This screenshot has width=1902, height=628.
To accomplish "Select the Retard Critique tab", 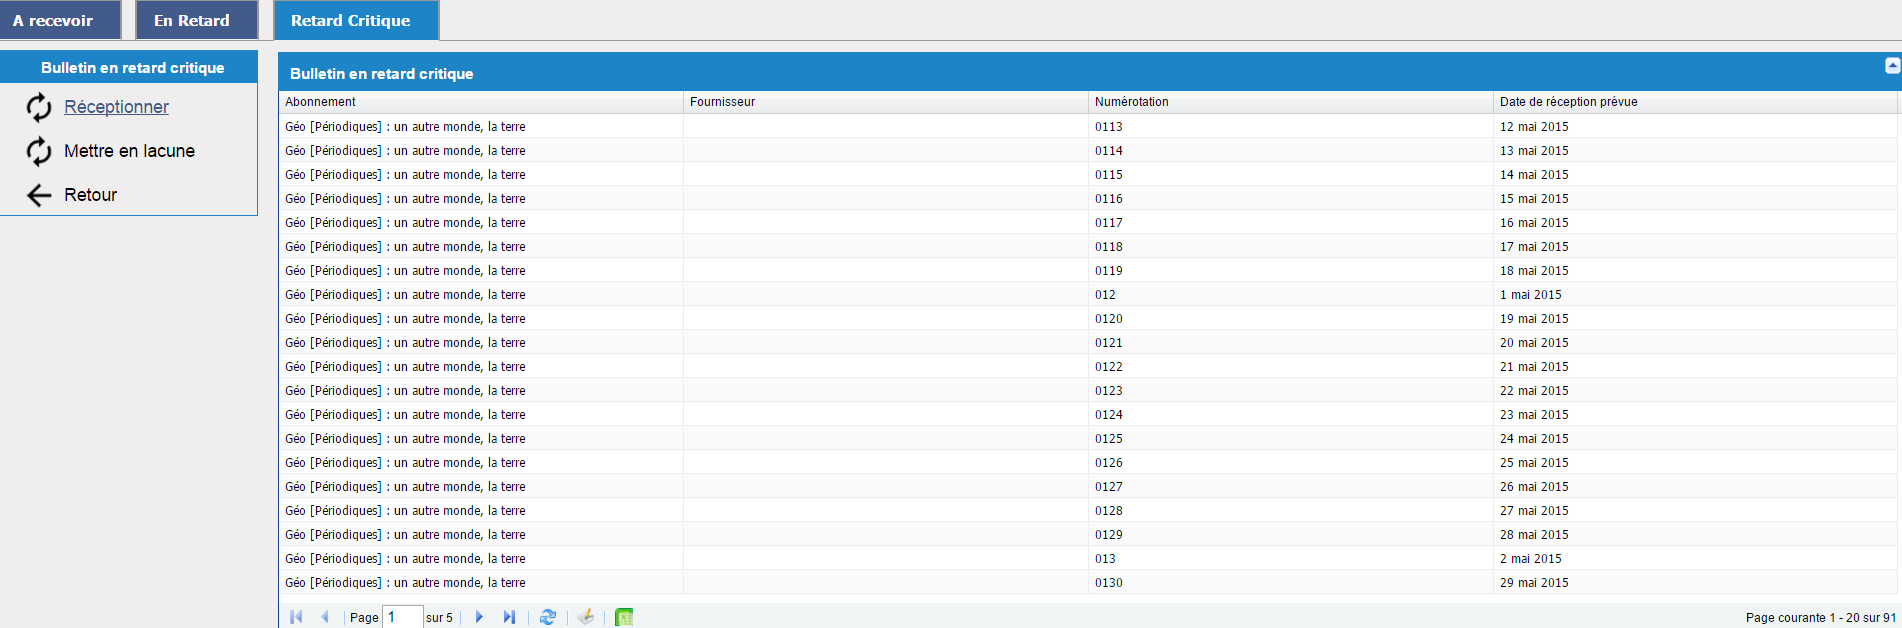I will pyautogui.click(x=356, y=20).
